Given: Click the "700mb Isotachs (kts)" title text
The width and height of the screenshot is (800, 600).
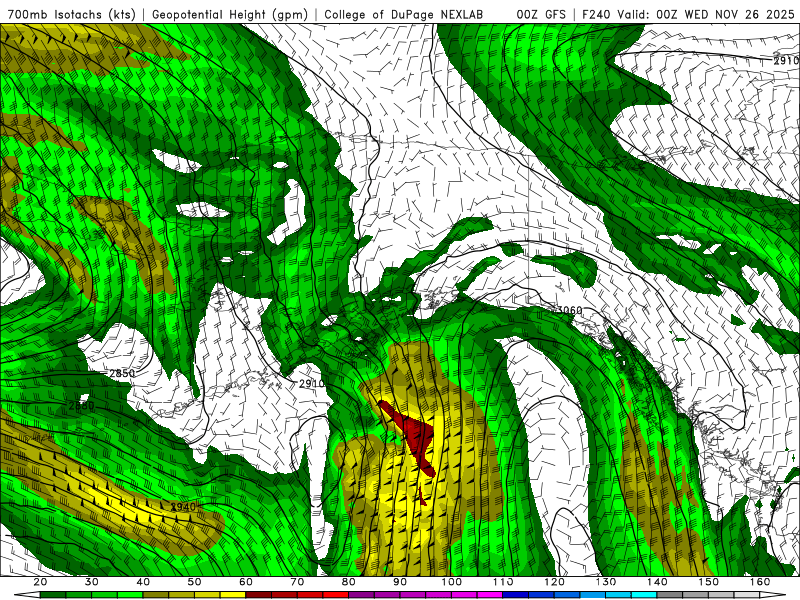Looking at the screenshot, I should (72, 15).
